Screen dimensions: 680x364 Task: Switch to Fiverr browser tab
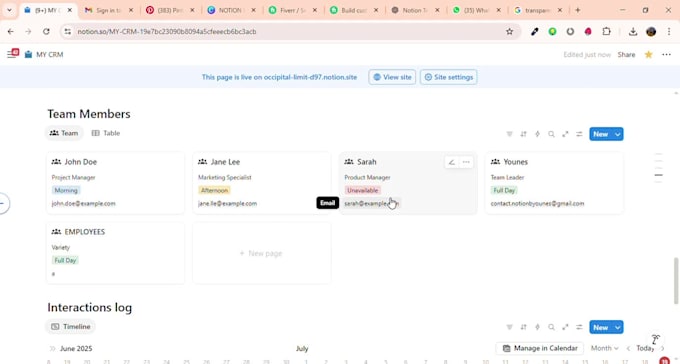pyautogui.click(x=293, y=10)
